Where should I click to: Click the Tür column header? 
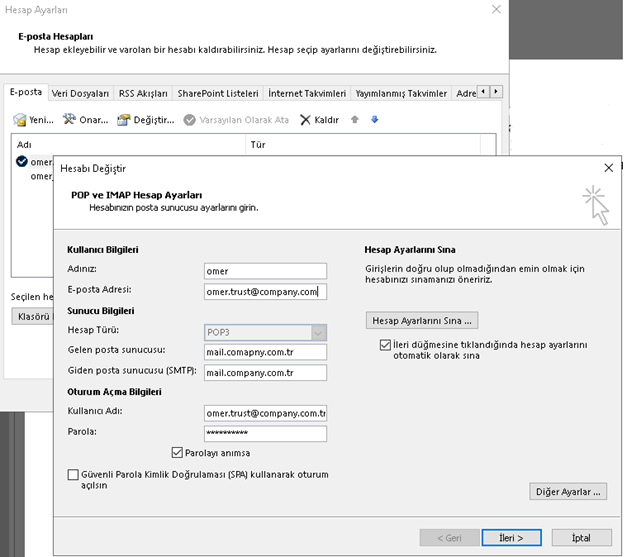click(363, 144)
